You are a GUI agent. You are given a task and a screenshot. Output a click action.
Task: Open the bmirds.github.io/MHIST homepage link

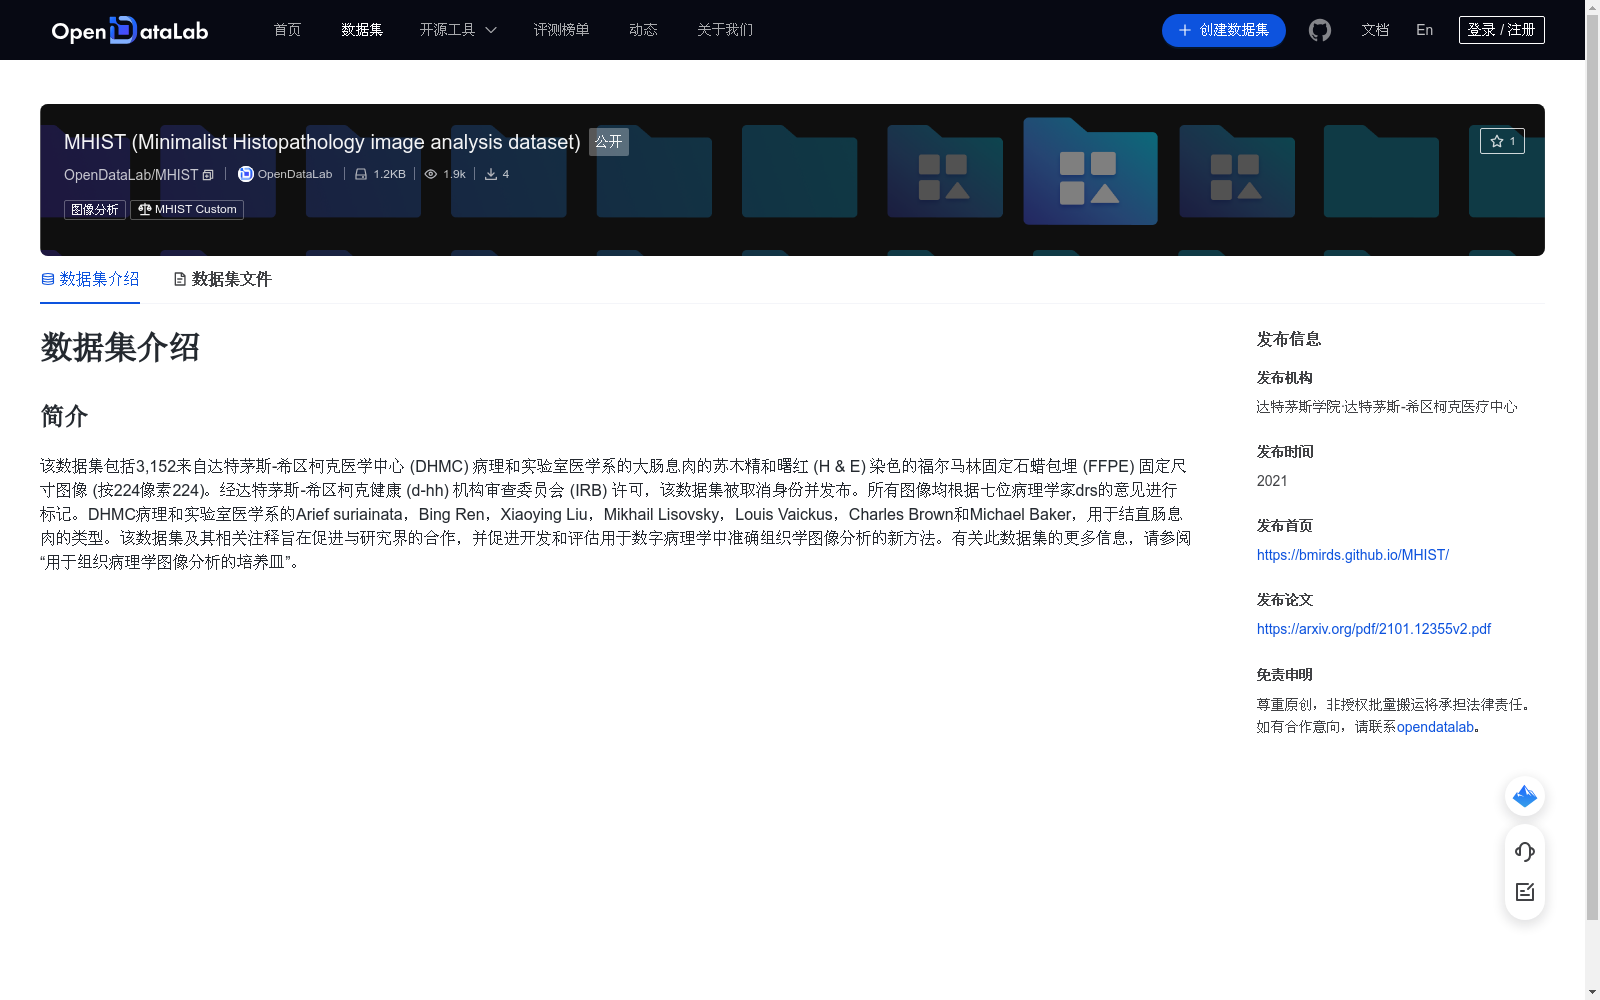click(1353, 555)
